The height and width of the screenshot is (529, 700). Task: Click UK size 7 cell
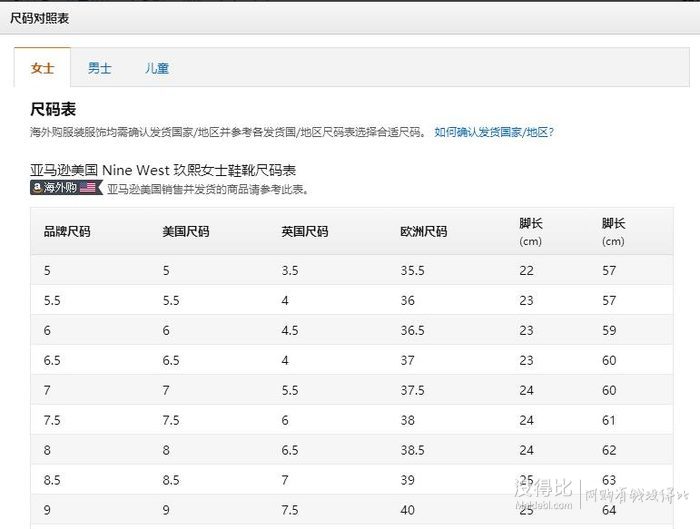(x=285, y=480)
